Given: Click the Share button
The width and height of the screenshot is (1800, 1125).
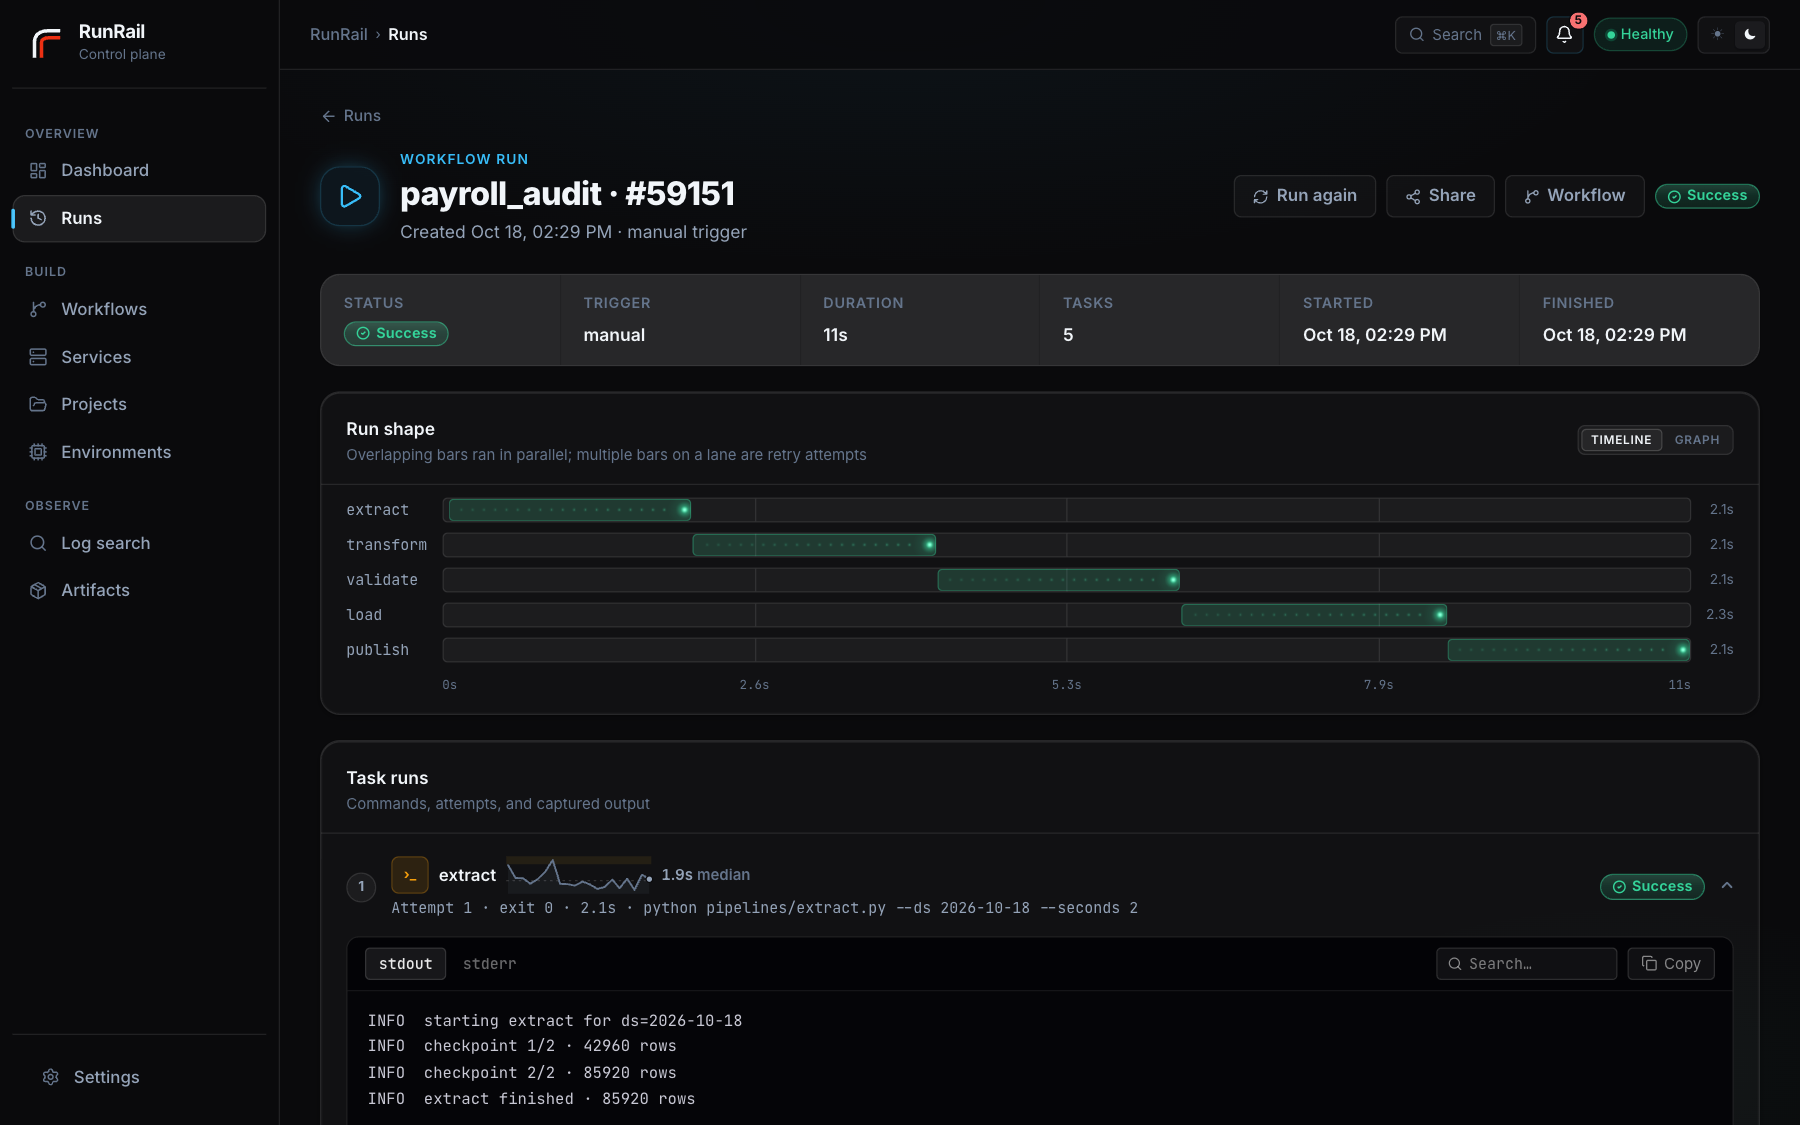Looking at the screenshot, I should coord(1440,196).
